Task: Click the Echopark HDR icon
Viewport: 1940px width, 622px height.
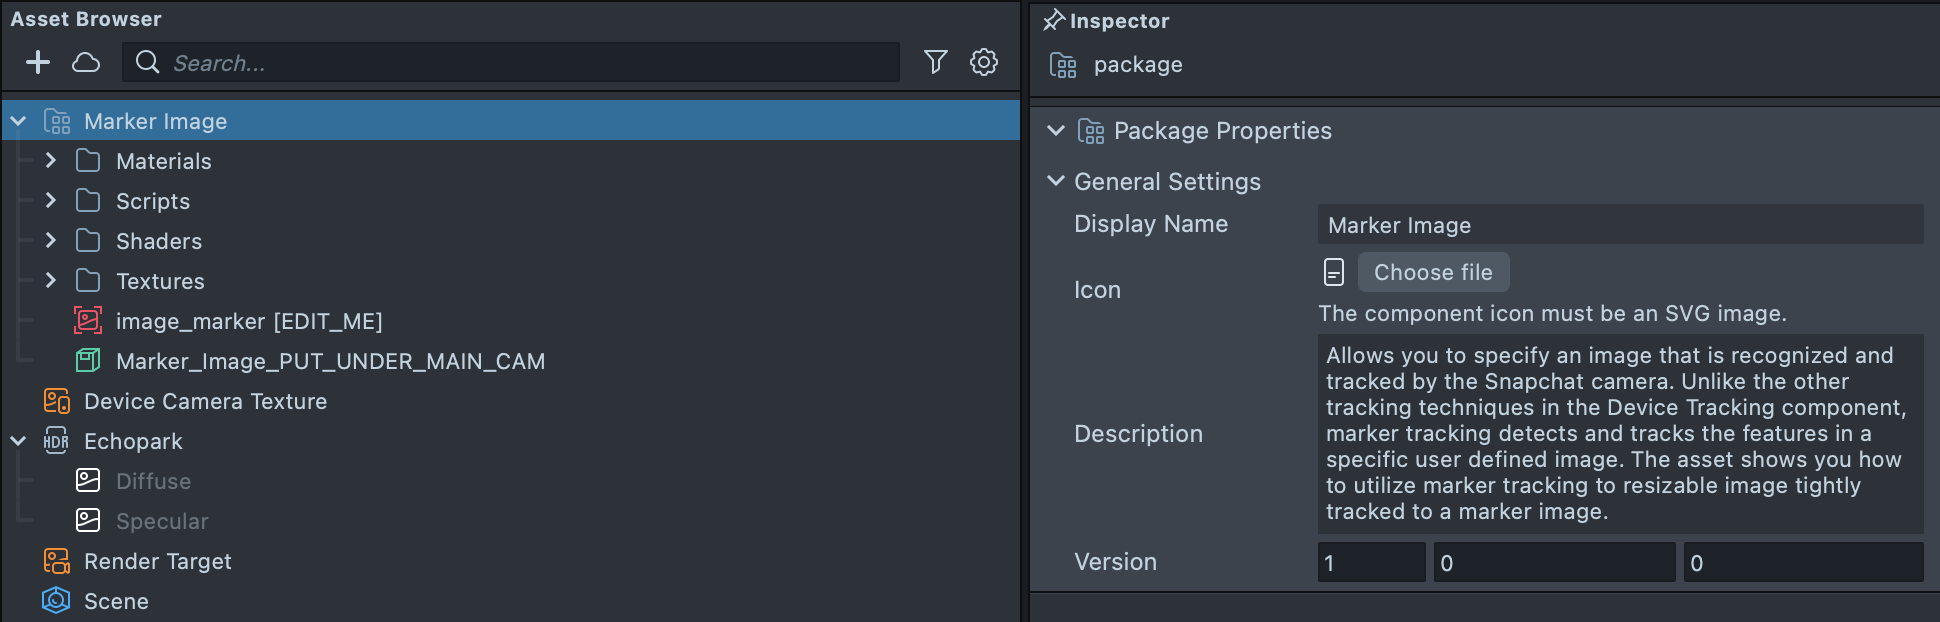Action: click(56, 441)
